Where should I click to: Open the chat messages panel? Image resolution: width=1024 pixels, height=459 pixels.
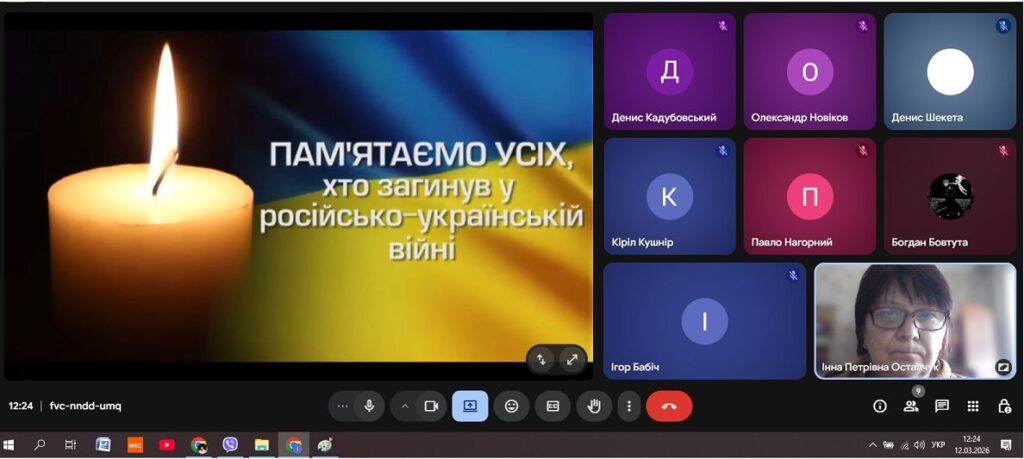942,406
